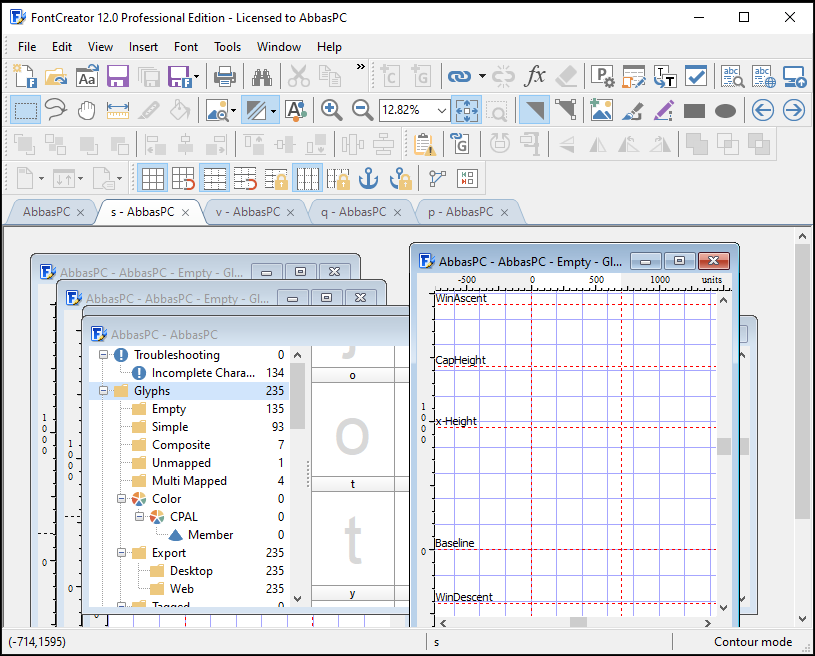
Task: Toggle snap to grid button
Action: (x=183, y=178)
